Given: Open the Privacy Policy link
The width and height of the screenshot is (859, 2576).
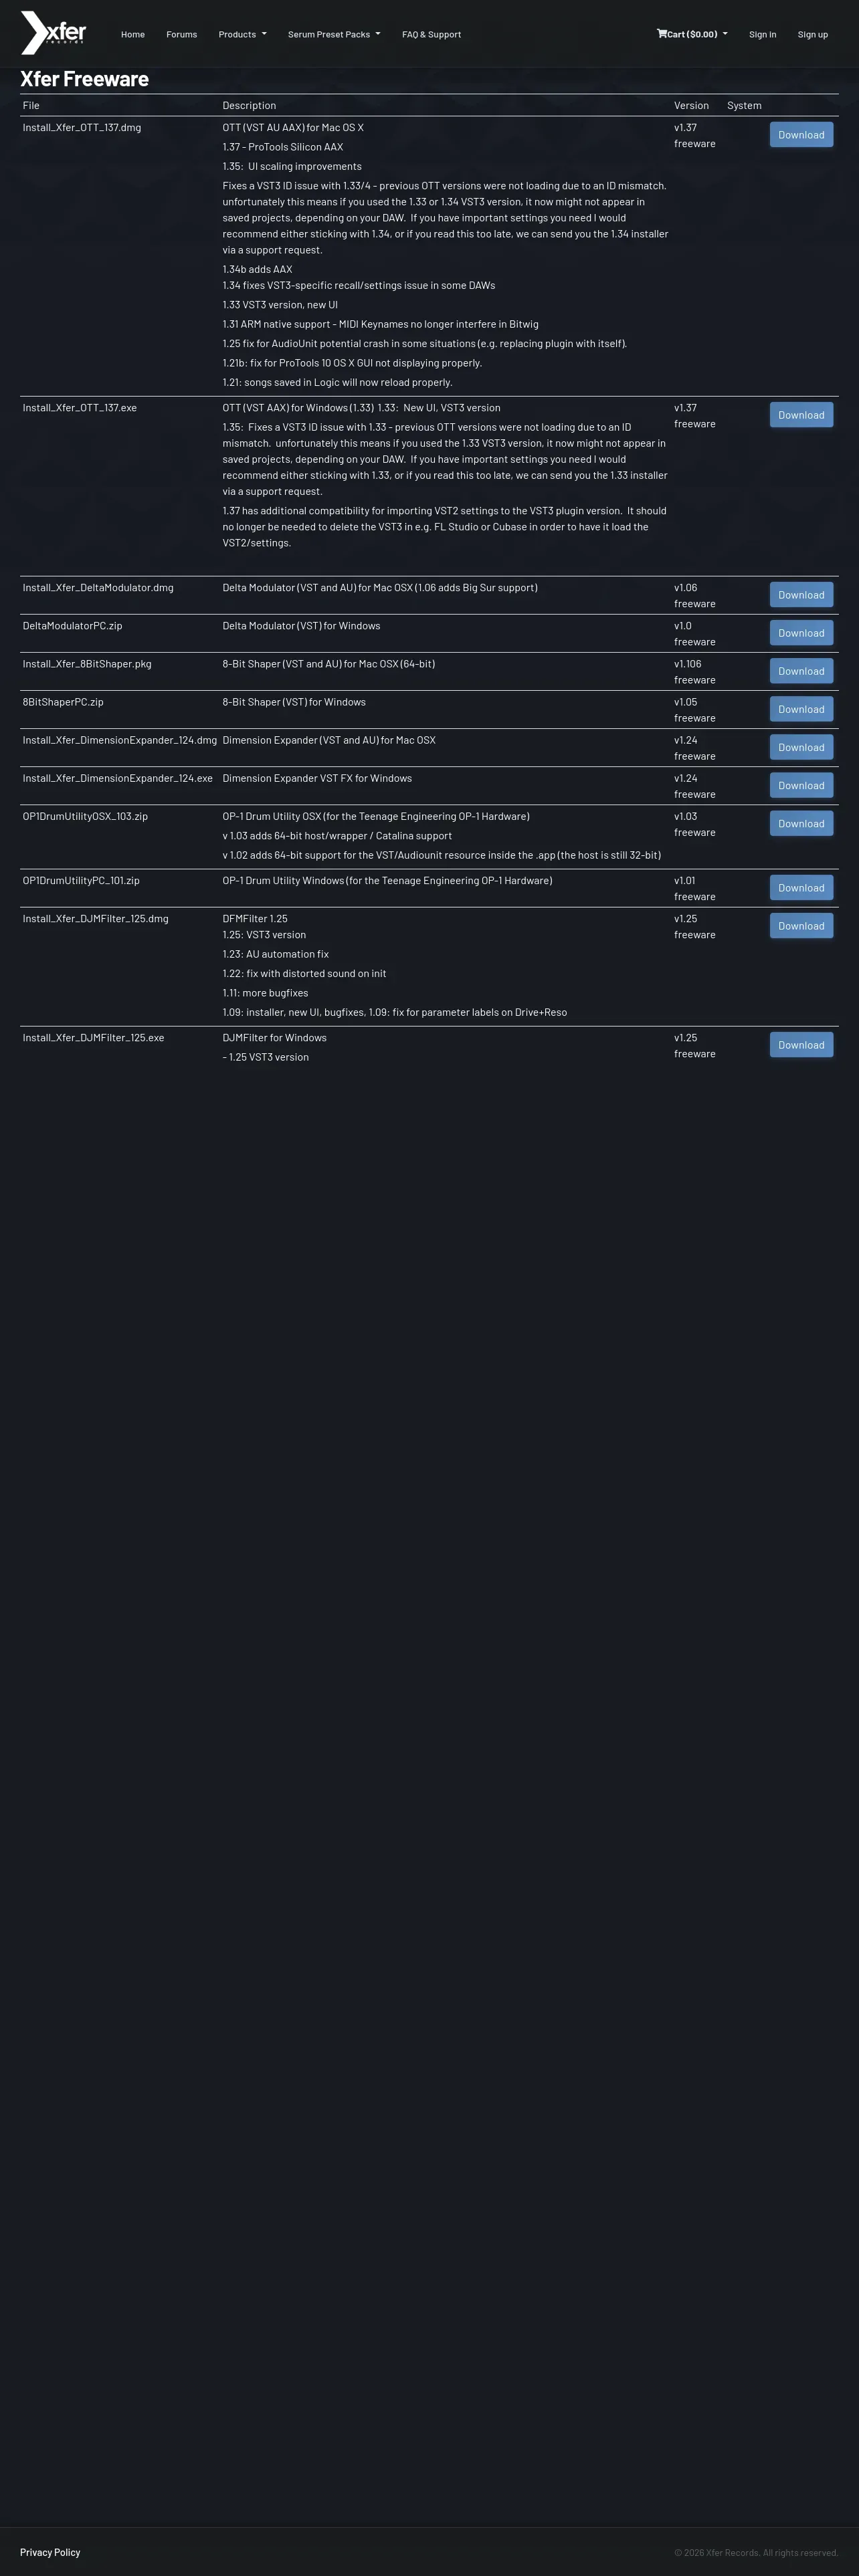Looking at the screenshot, I should tap(50, 2551).
